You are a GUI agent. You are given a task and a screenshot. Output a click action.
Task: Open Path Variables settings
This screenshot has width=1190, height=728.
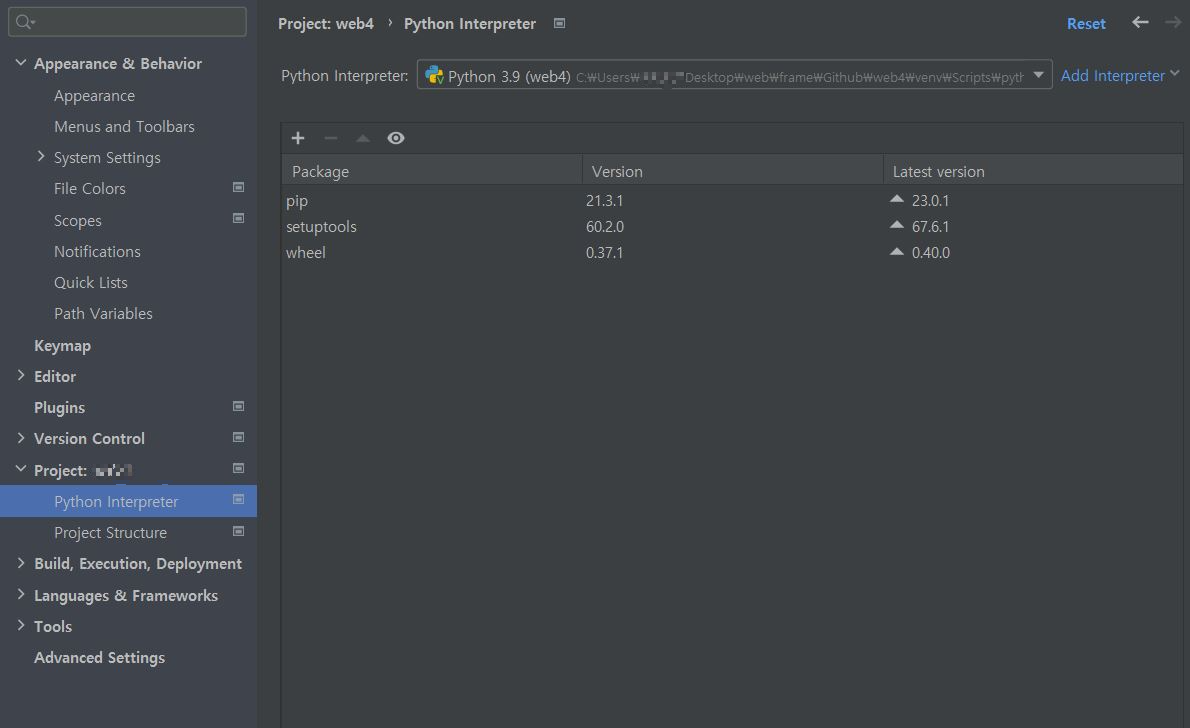[103, 314]
